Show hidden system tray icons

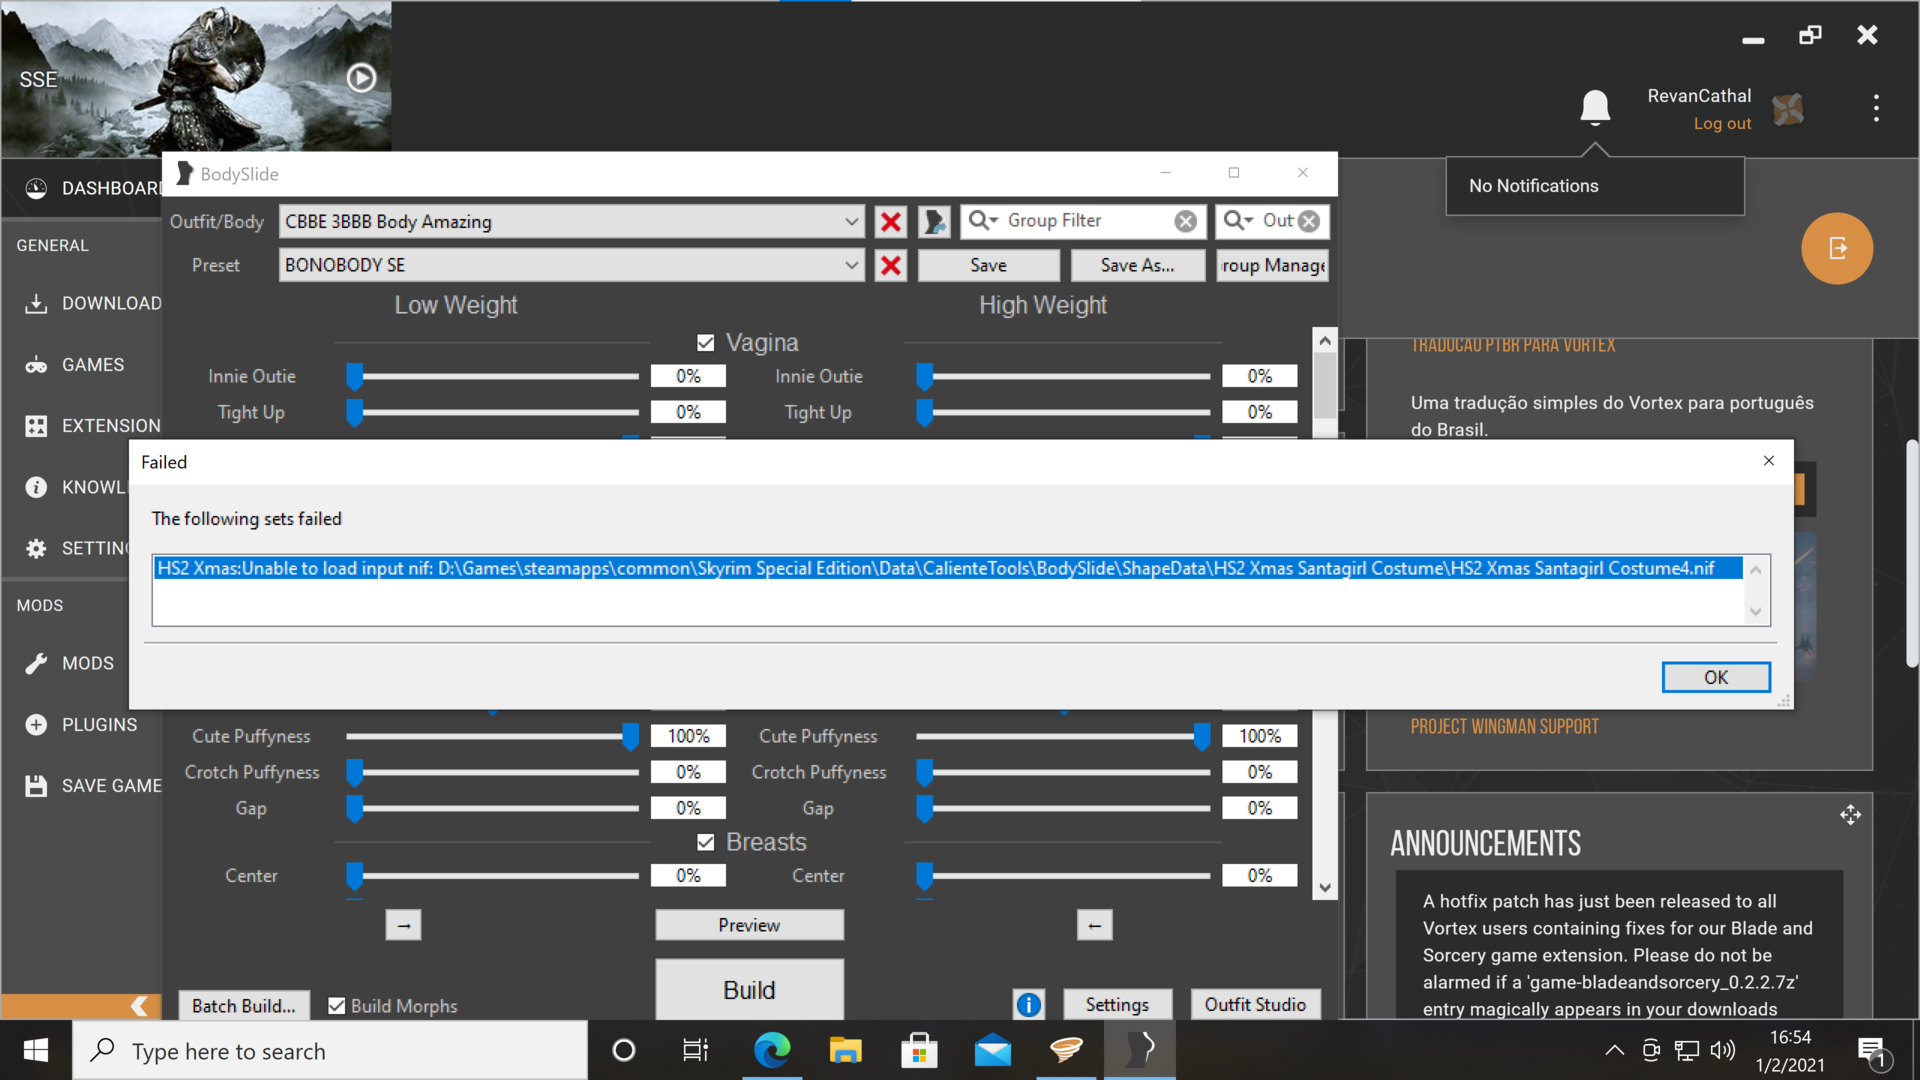tap(1614, 1050)
